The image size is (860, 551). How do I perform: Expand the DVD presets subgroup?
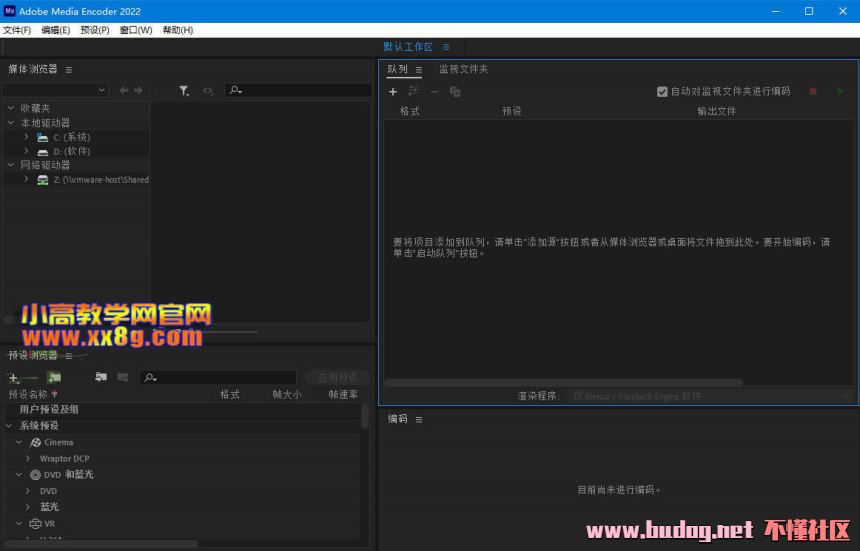point(28,491)
